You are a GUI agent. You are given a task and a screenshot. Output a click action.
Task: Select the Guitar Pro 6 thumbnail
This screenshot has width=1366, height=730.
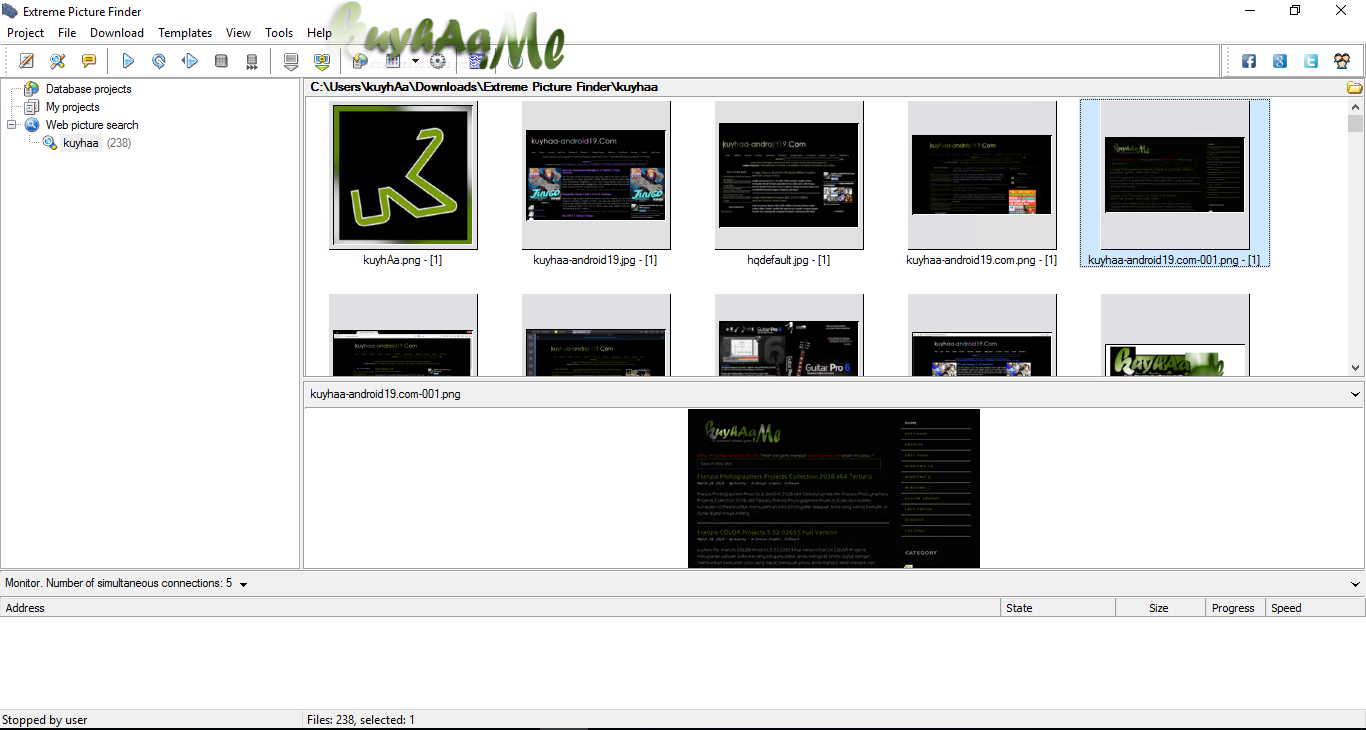[789, 335]
